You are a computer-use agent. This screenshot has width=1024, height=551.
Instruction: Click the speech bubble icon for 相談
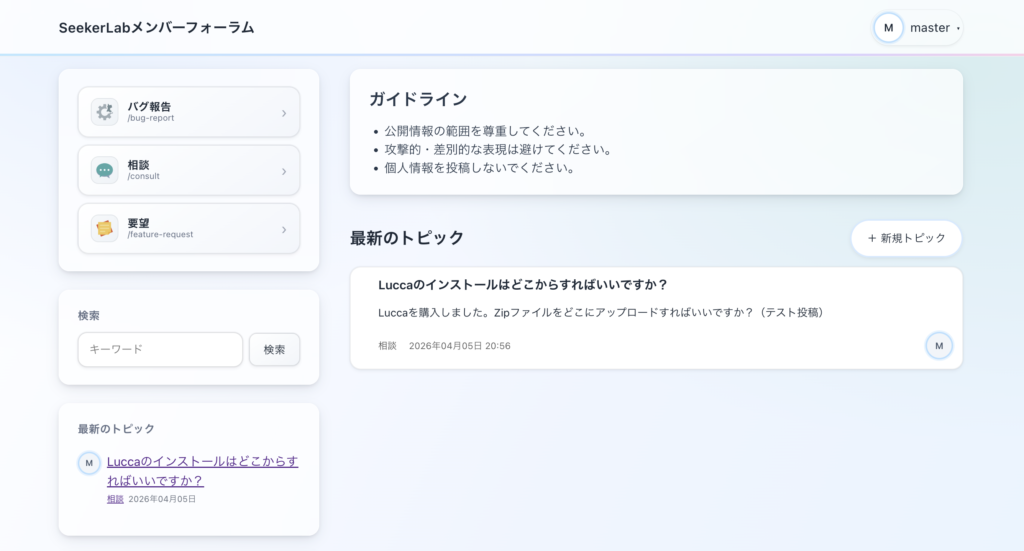(x=104, y=170)
